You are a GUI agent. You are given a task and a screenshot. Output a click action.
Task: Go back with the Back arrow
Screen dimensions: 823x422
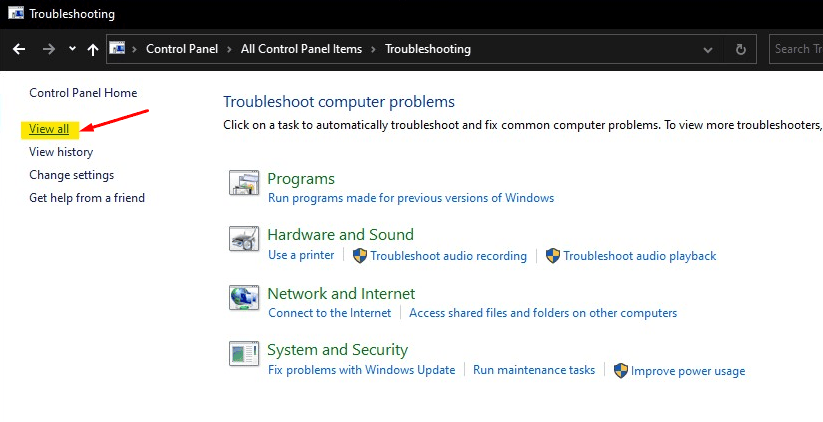coord(19,49)
